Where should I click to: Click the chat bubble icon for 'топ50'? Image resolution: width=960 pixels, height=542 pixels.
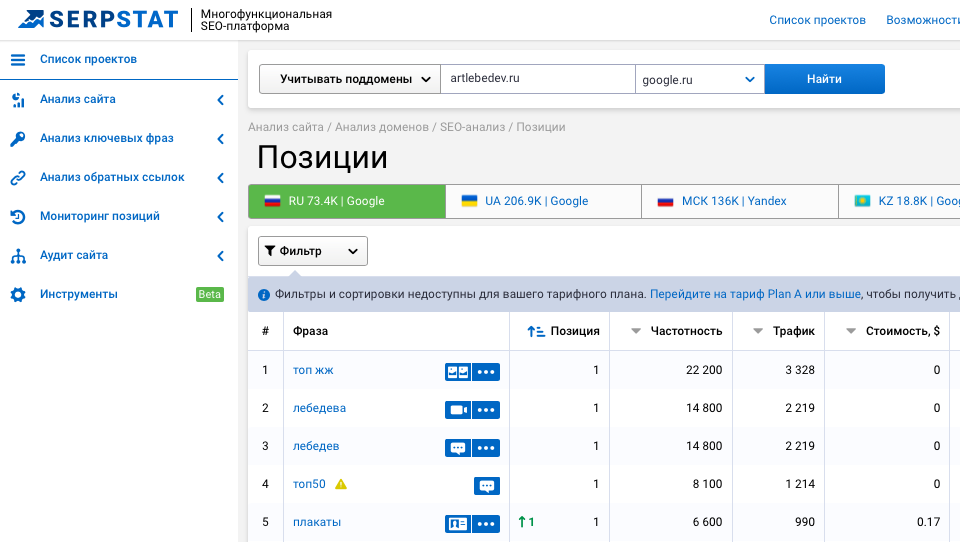[486, 485]
